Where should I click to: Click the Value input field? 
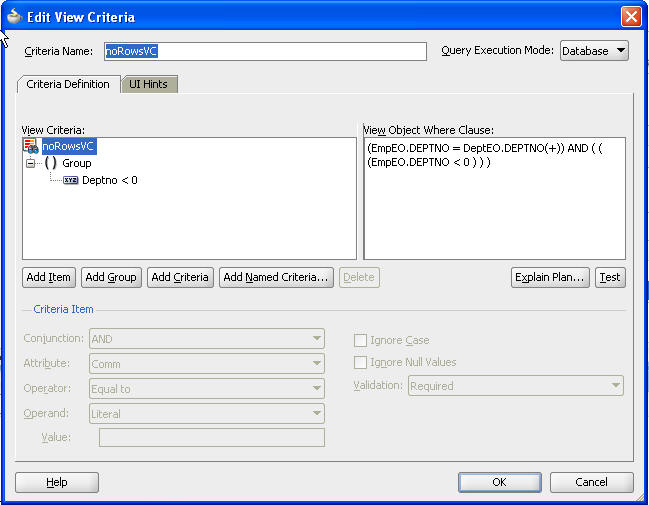pyautogui.click(x=212, y=438)
